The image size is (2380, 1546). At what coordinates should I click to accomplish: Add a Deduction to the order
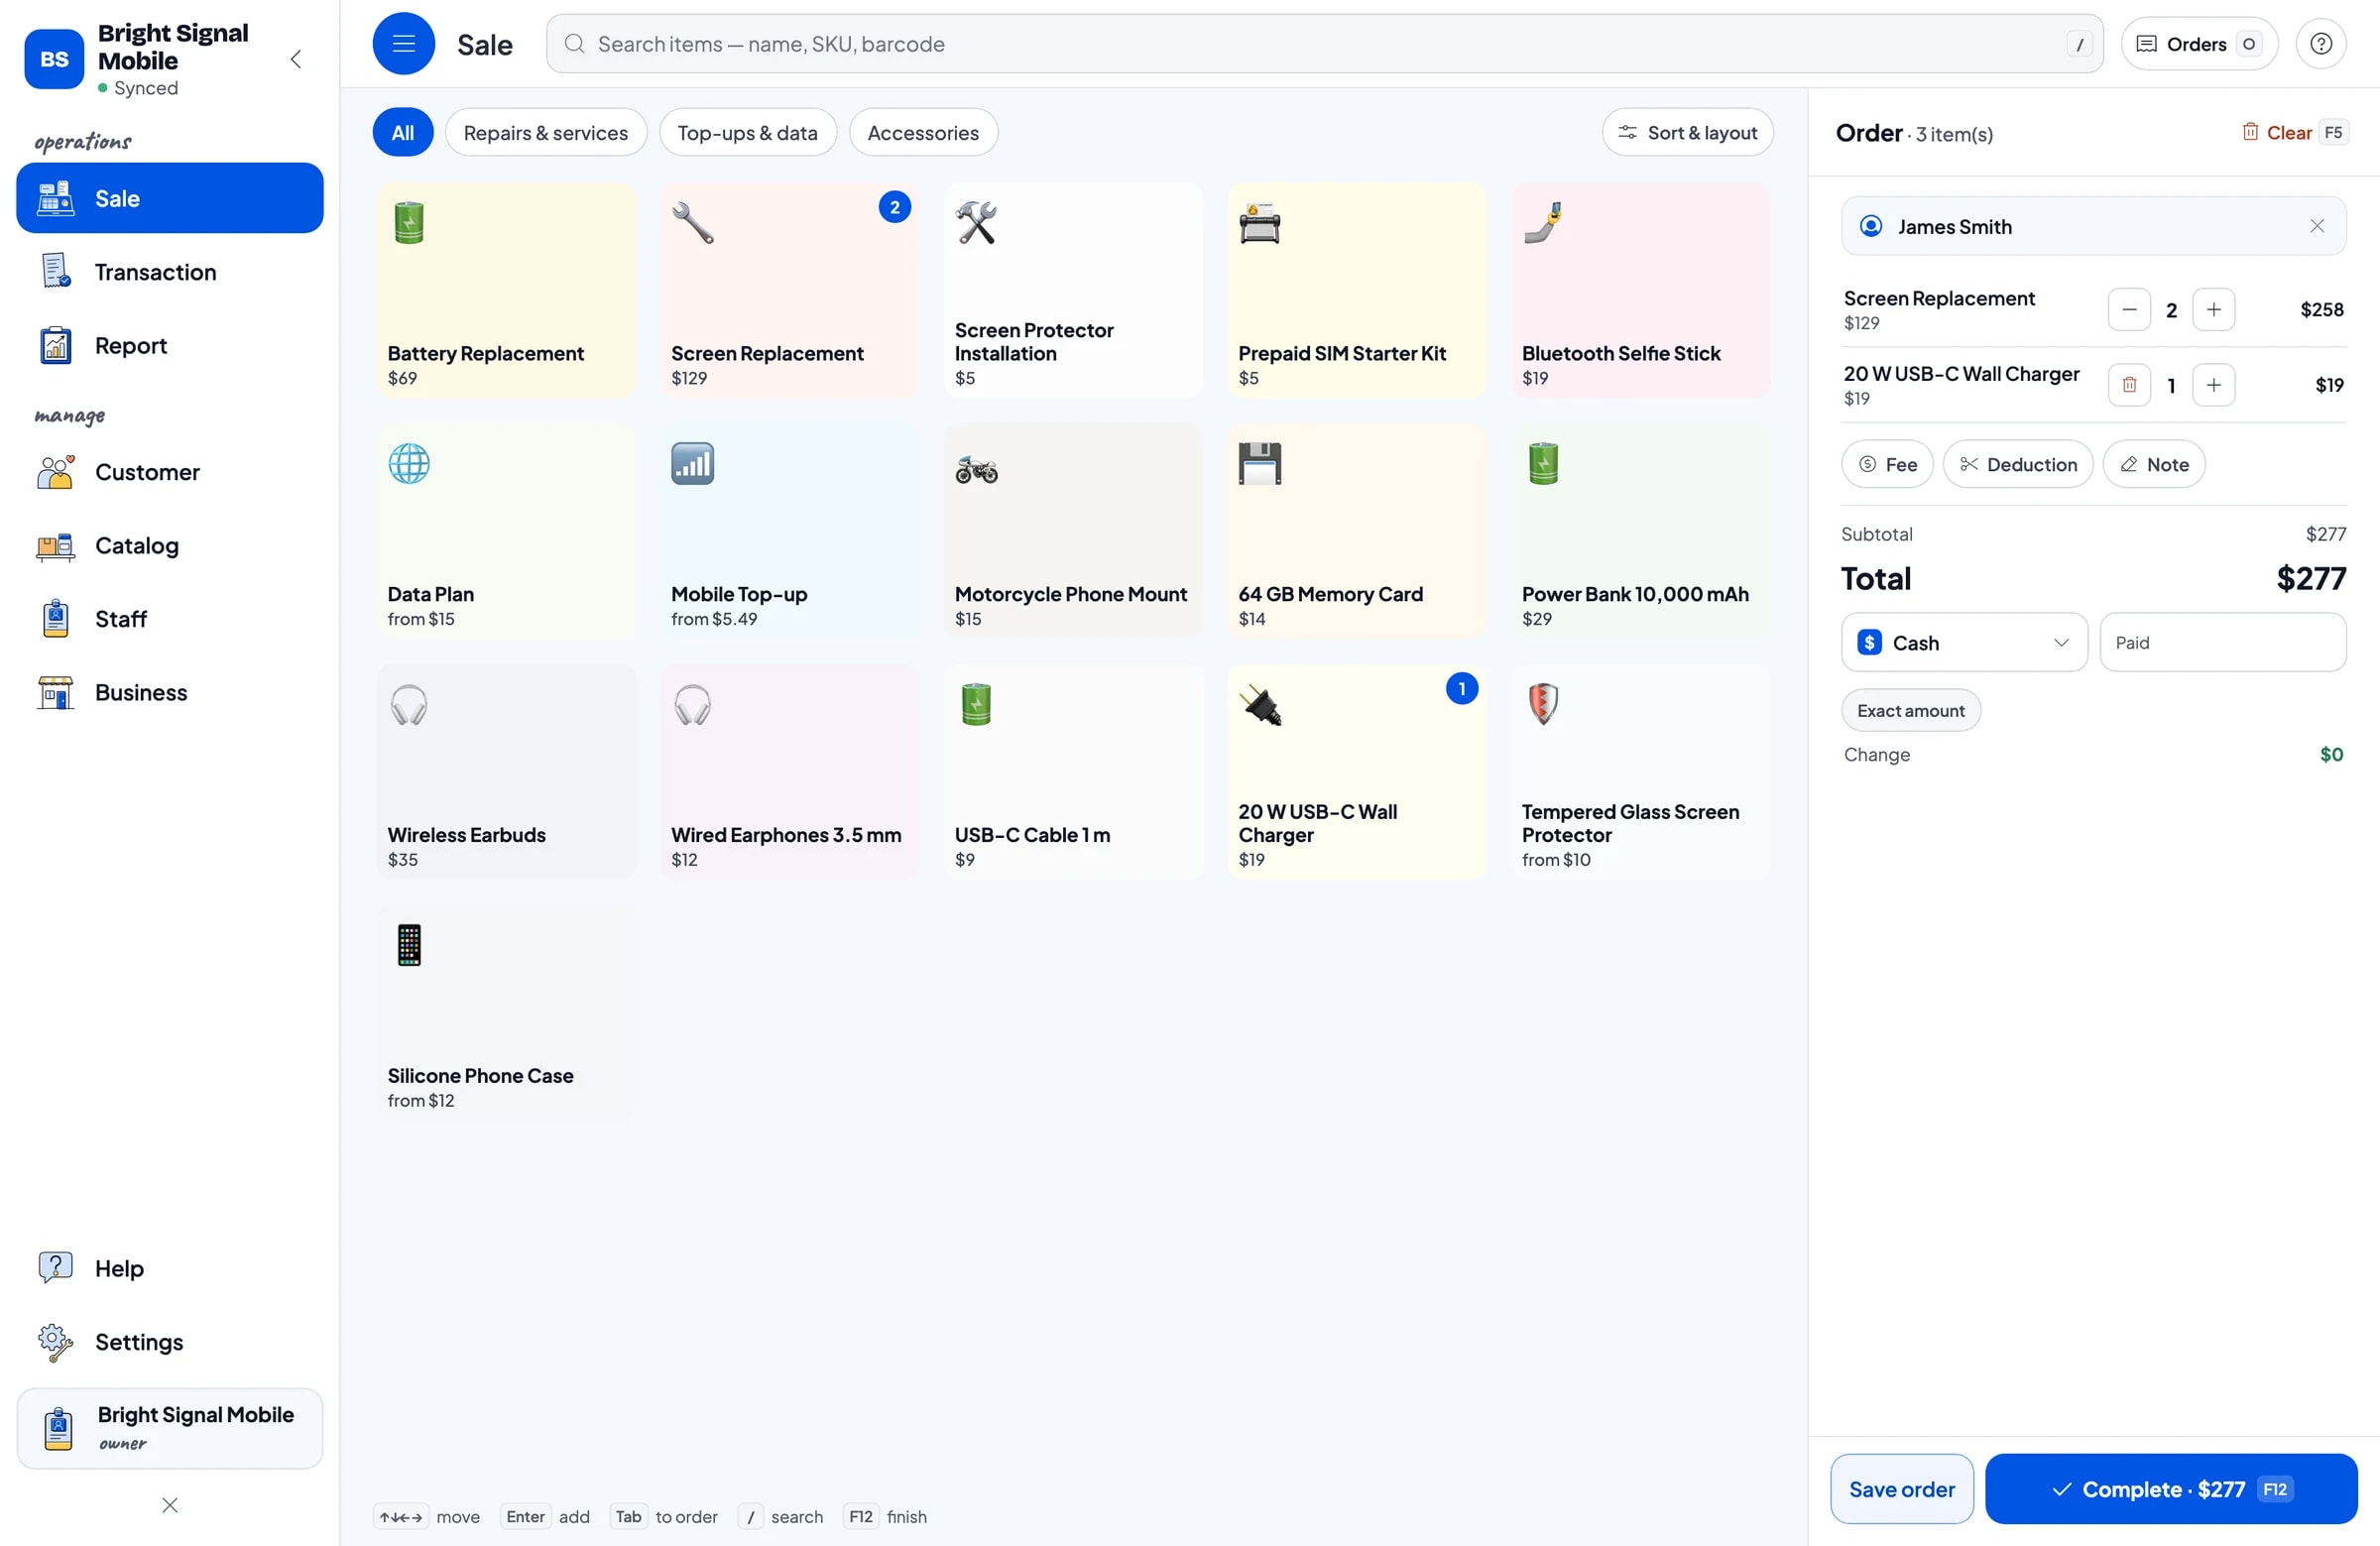click(x=2017, y=465)
